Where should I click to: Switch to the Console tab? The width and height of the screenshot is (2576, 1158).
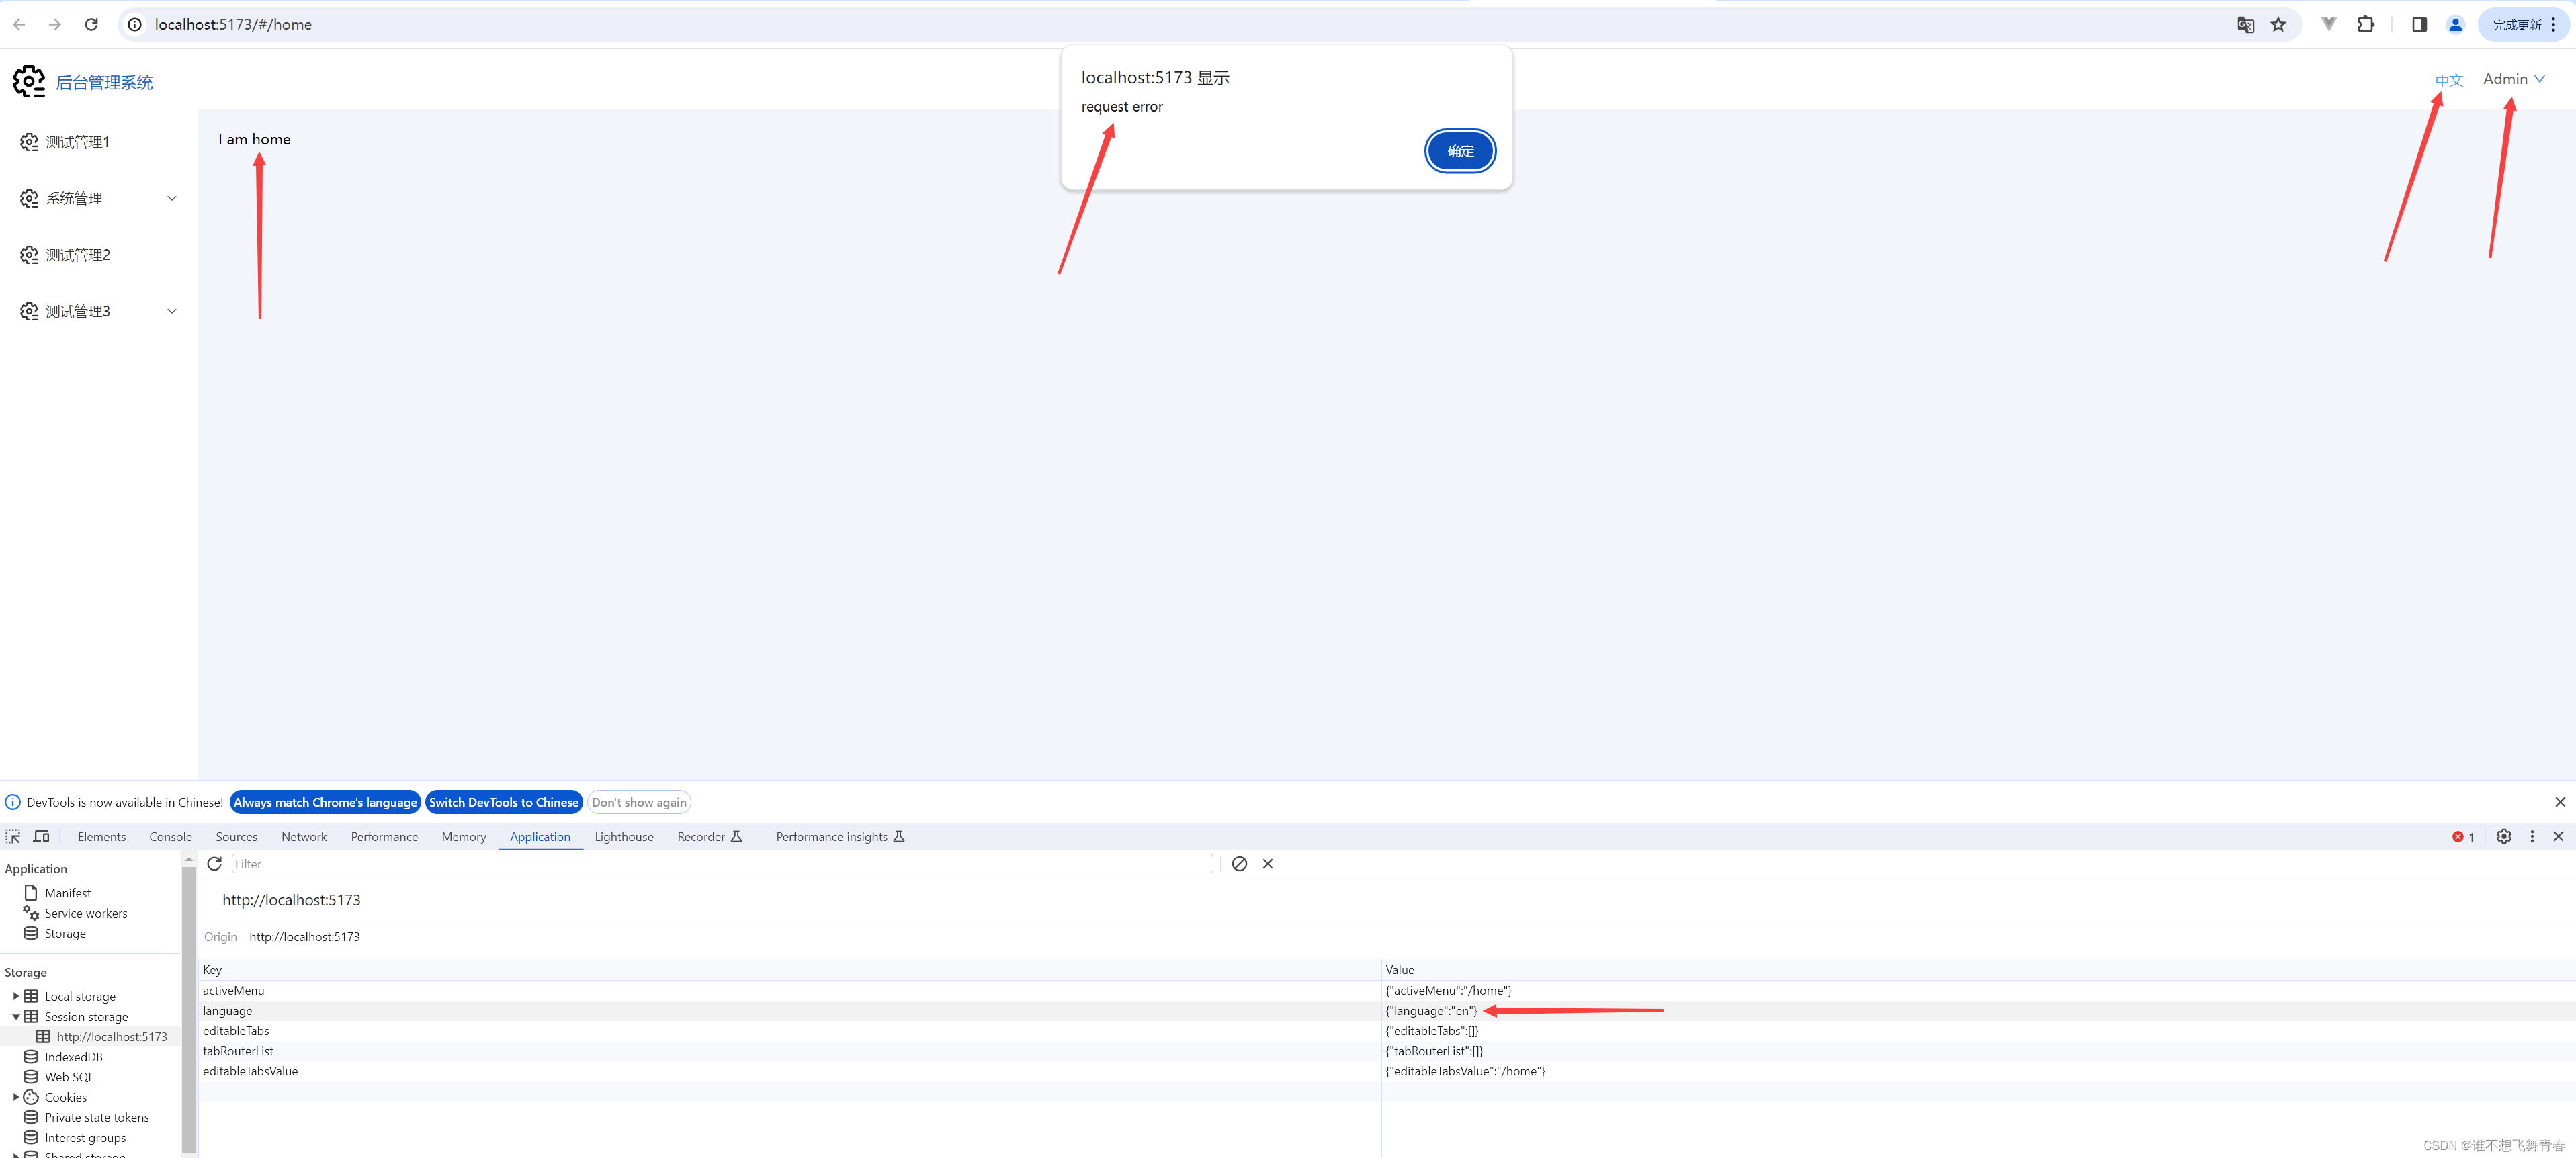click(171, 836)
